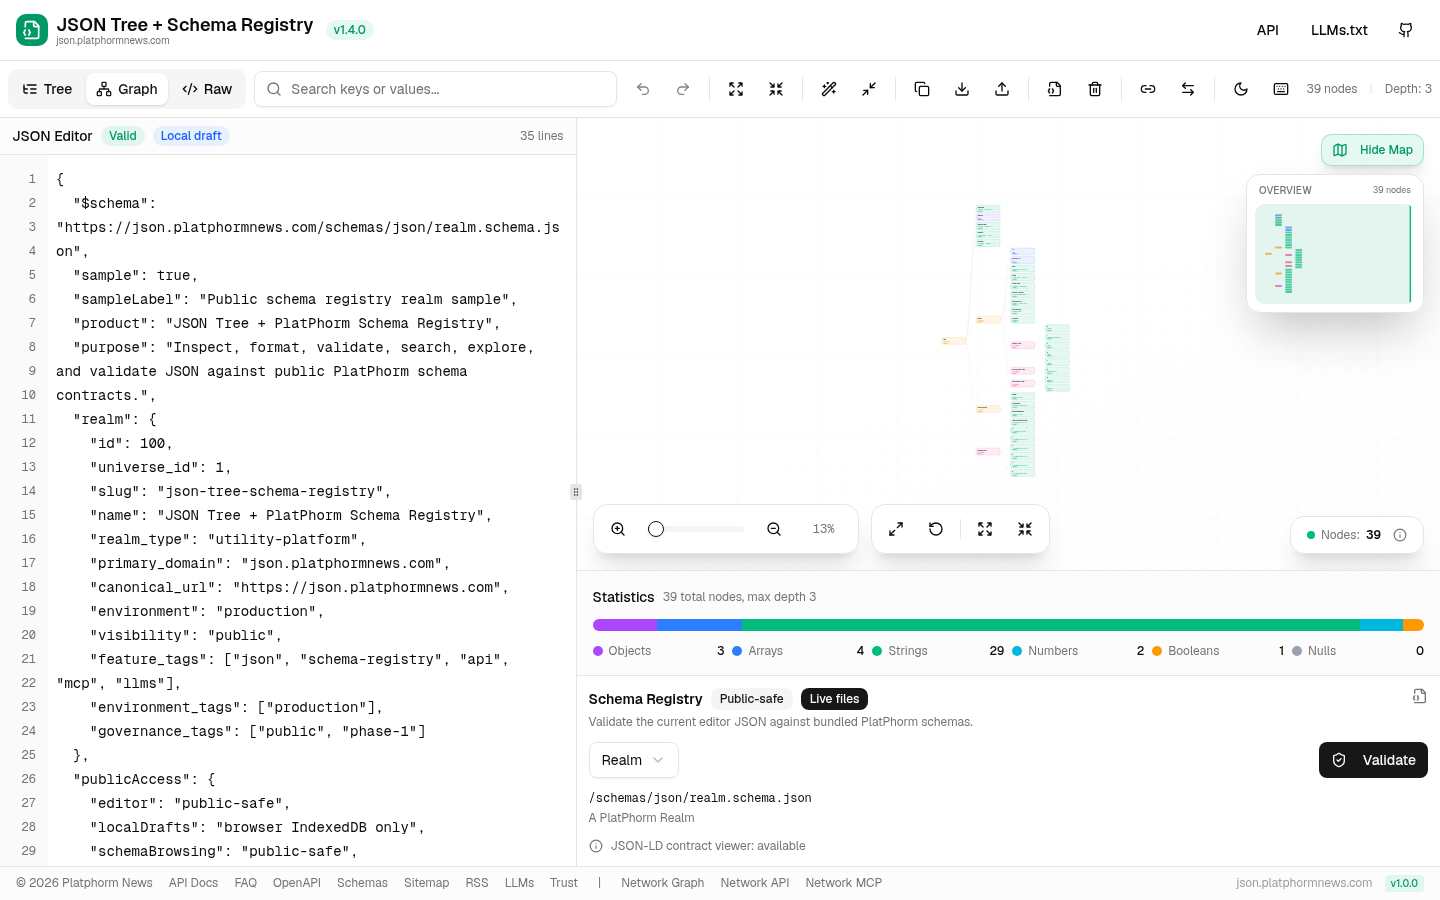The height and width of the screenshot is (900, 1440).
Task: Expand all graph nodes from the graph controls
Action: (985, 529)
